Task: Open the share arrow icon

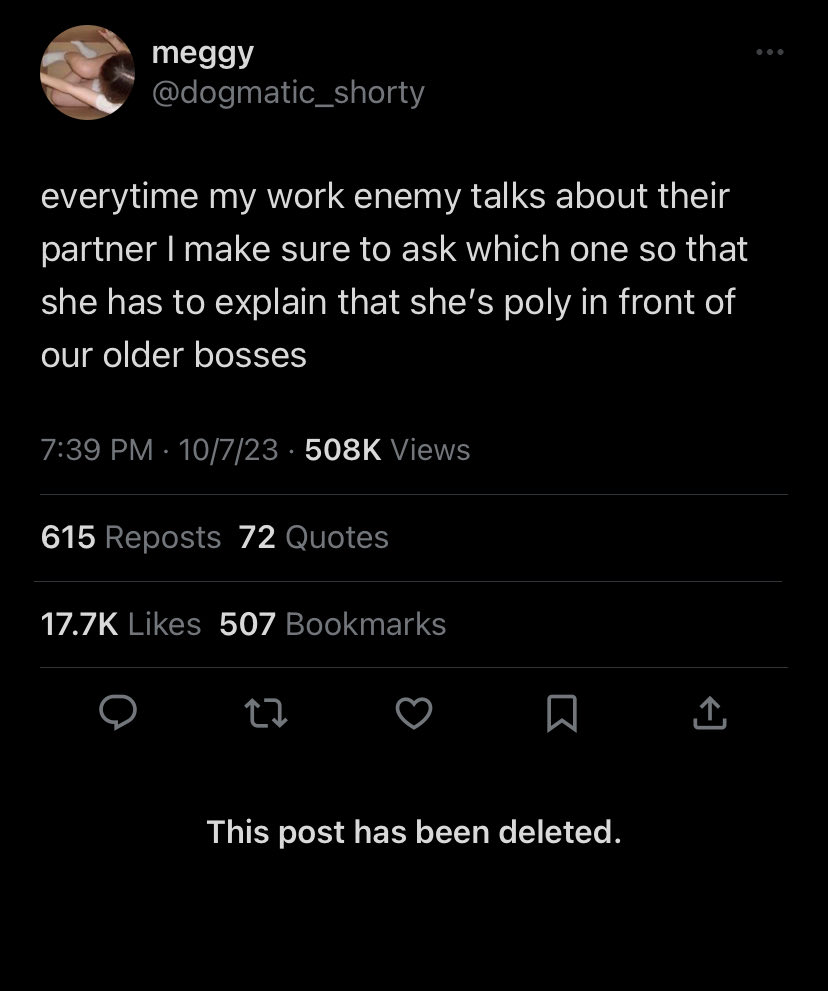Action: point(708,713)
